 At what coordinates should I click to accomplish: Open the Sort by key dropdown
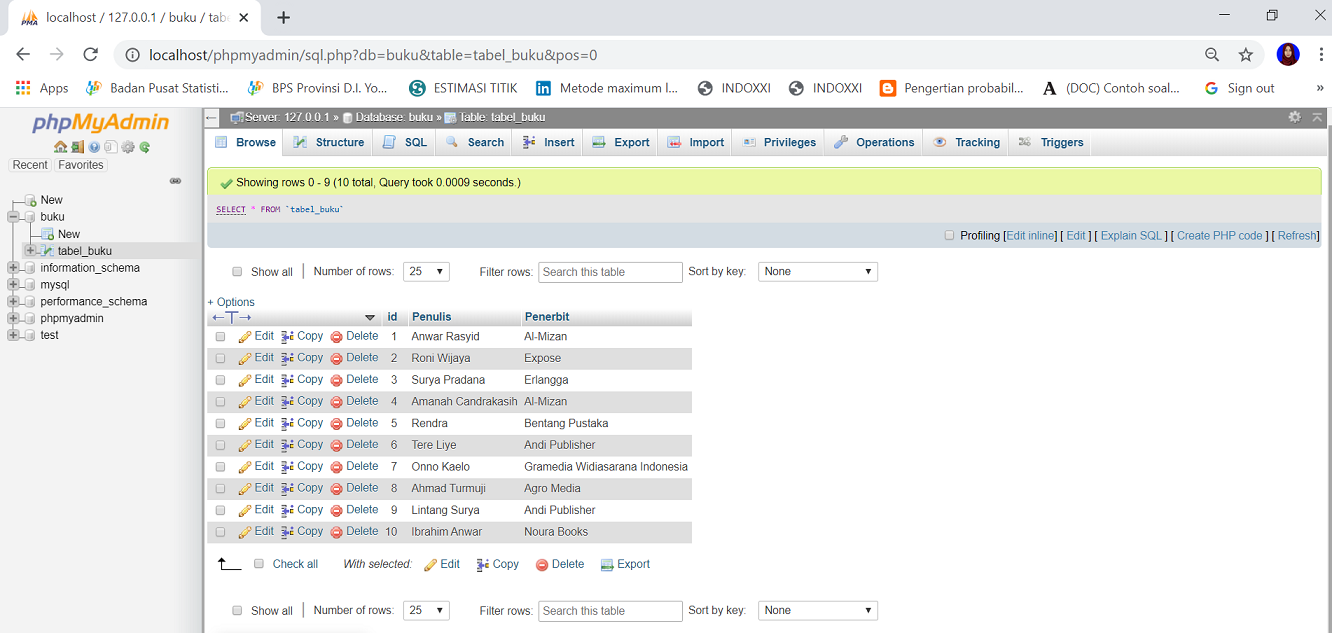point(817,271)
